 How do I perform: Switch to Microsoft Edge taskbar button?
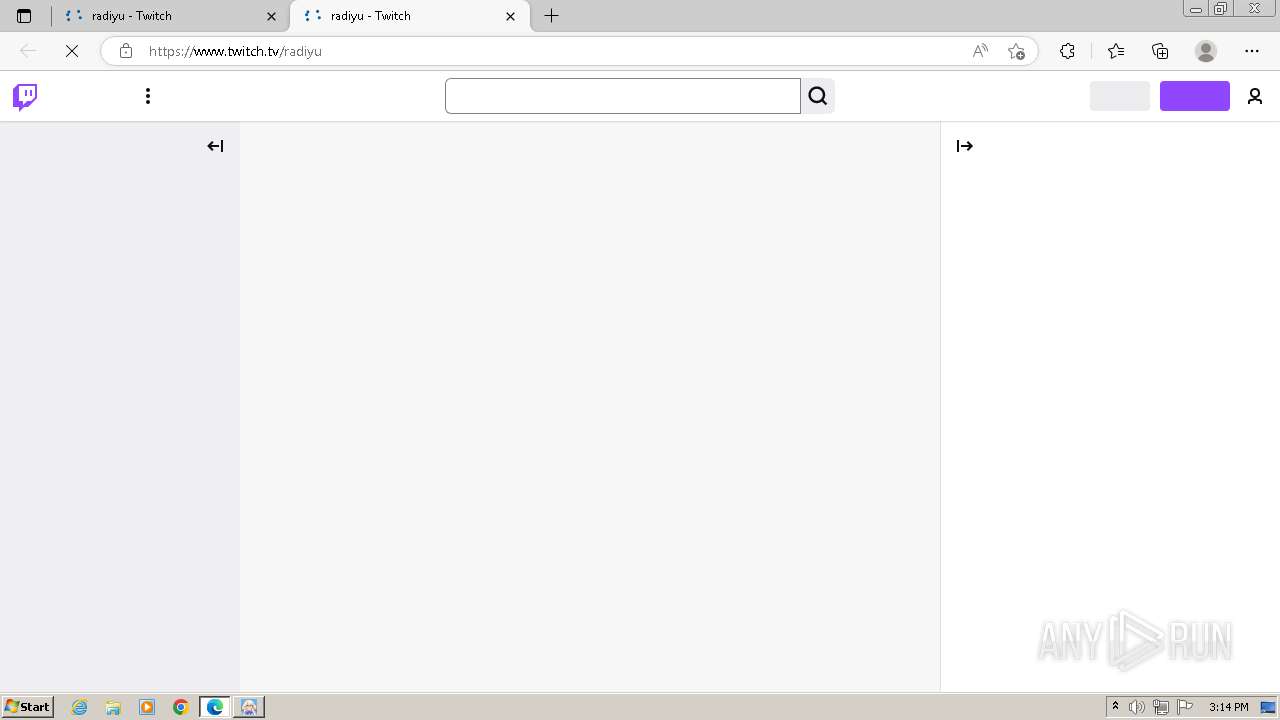point(215,707)
